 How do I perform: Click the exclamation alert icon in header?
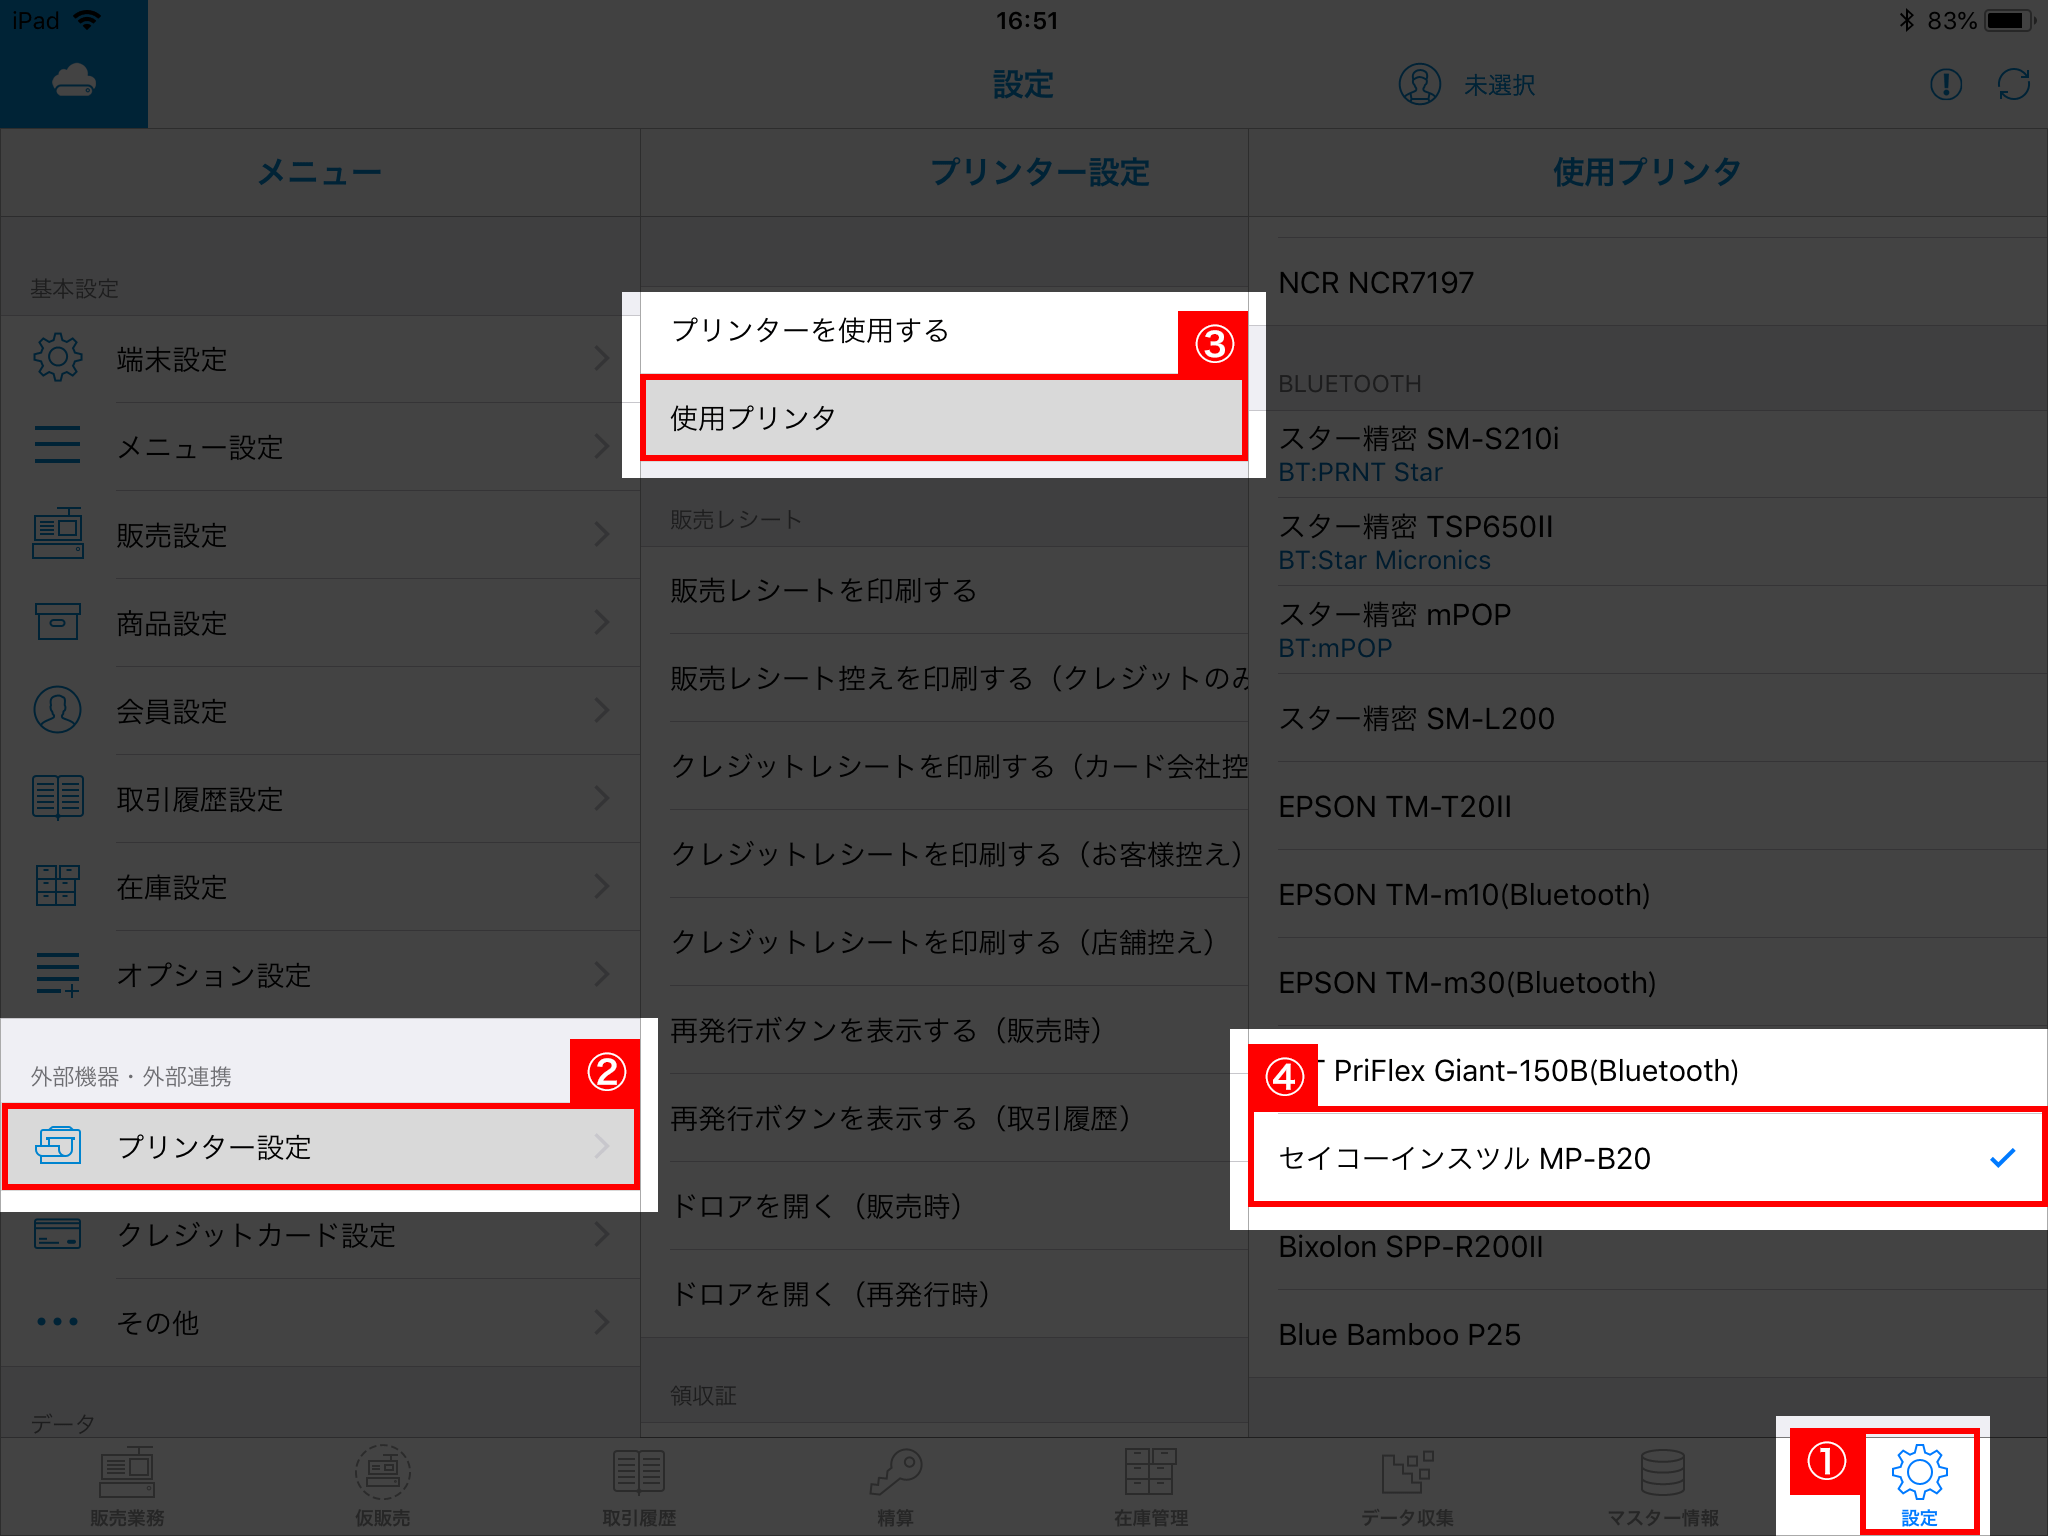pyautogui.click(x=1945, y=85)
